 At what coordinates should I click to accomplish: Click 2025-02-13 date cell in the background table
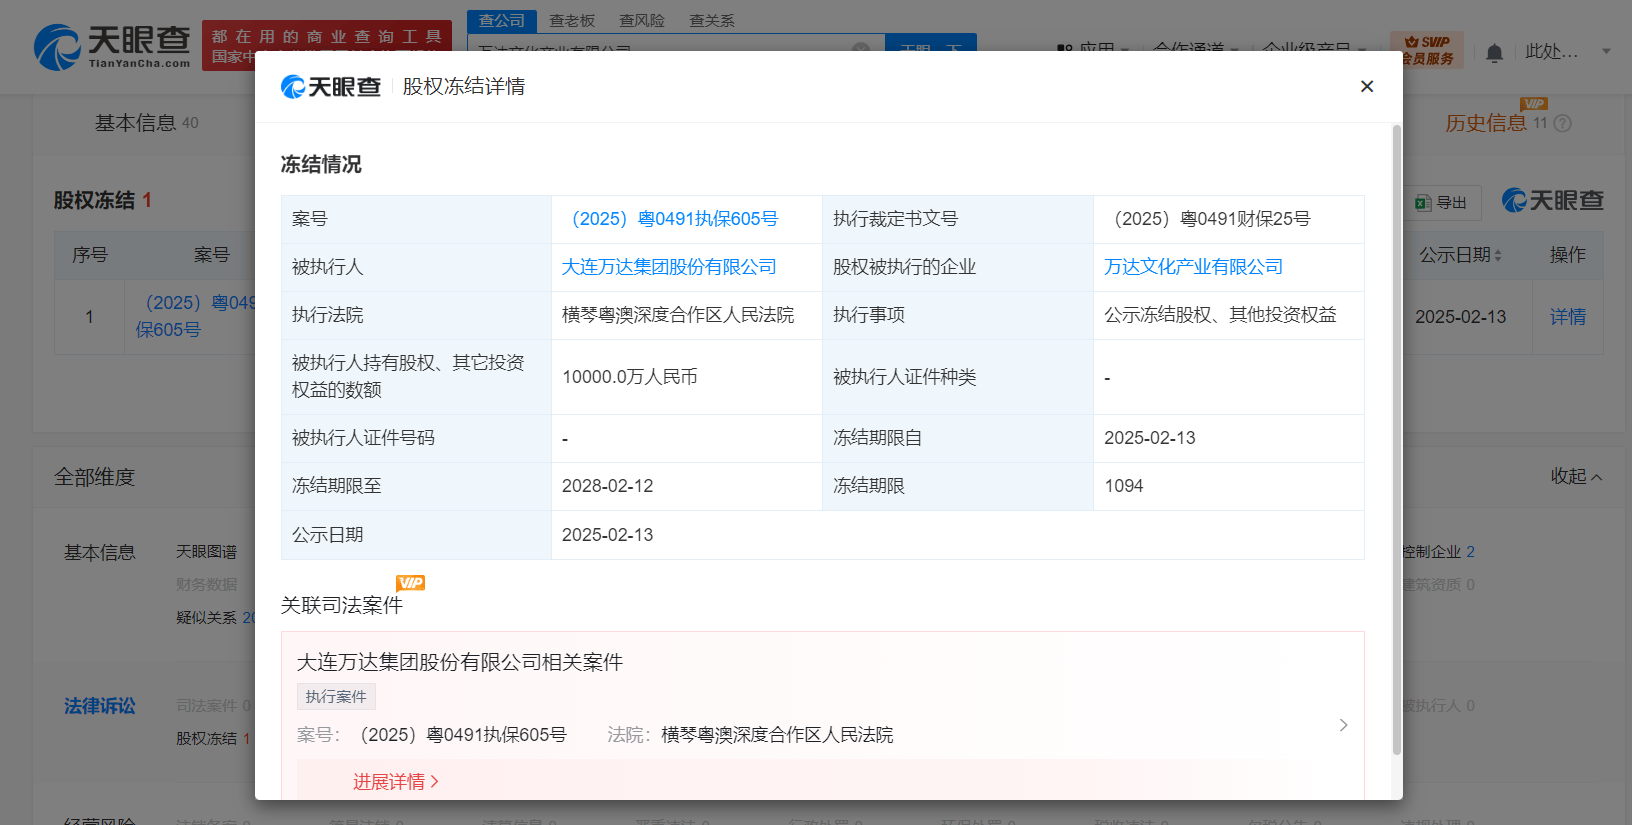coord(1460,317)
